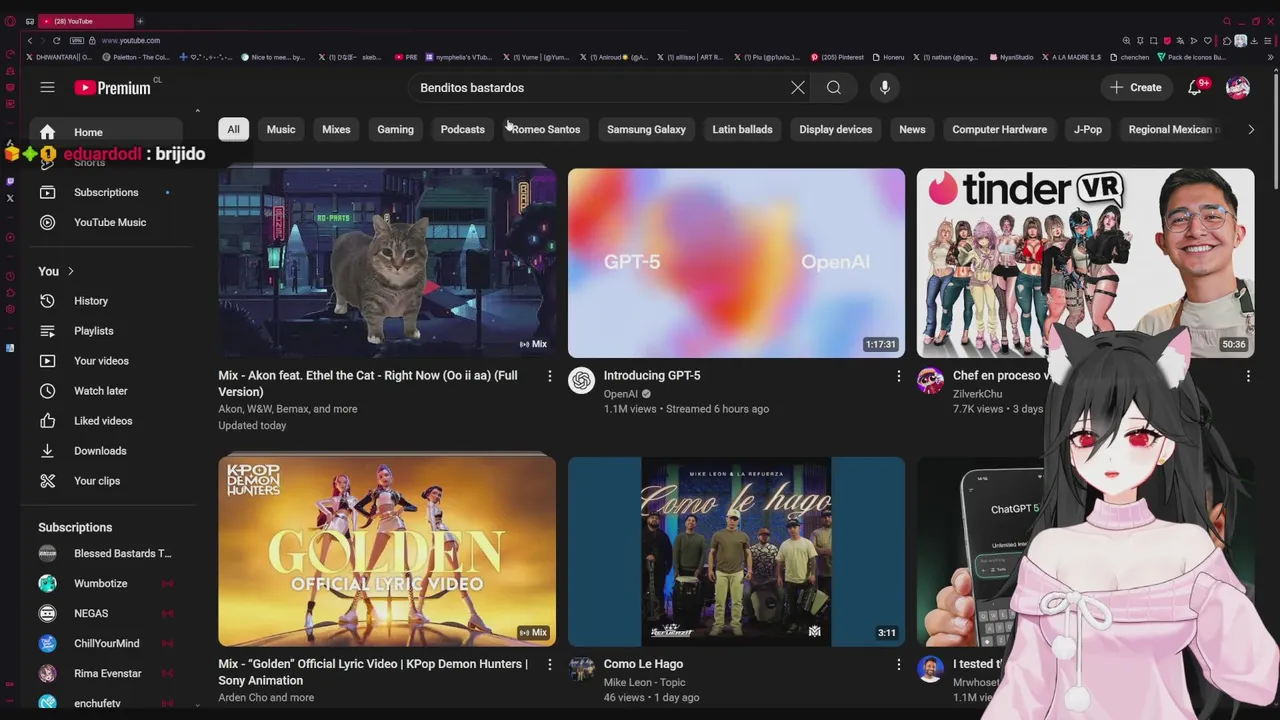Reload the page in the browser
1280x720 pixels.
pyautogui.click(x=56, y=40)
